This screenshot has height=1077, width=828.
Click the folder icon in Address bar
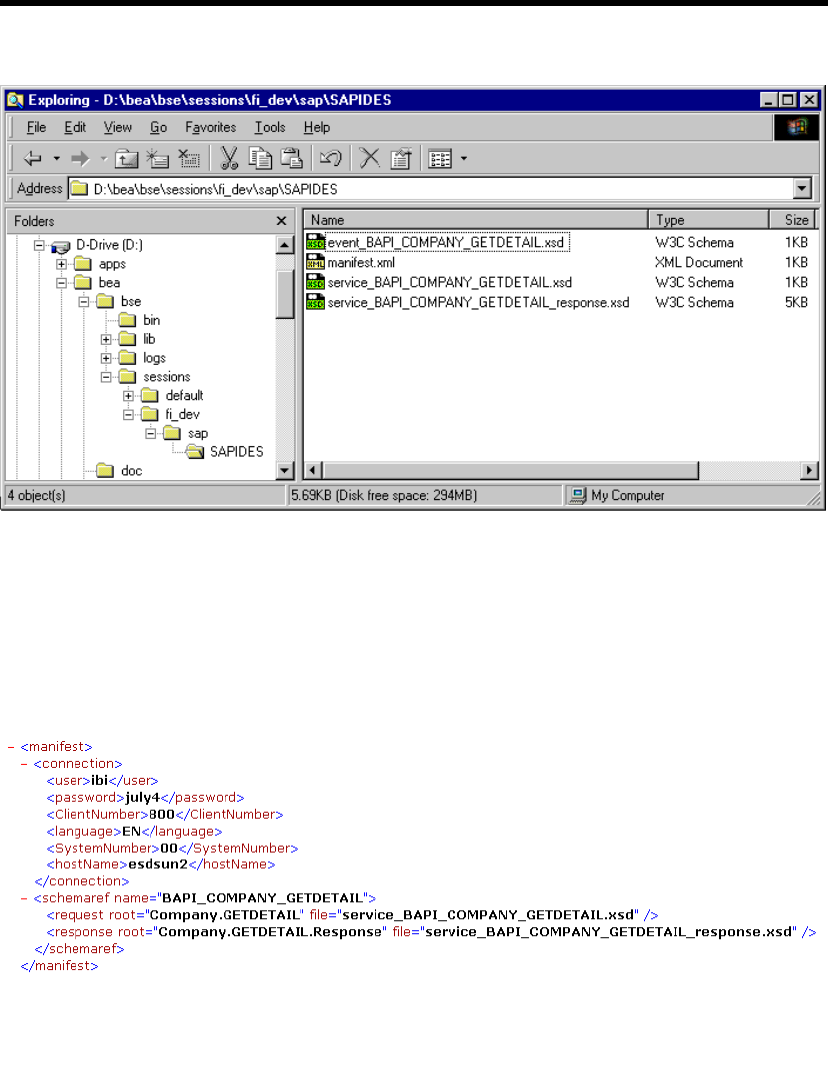coord(80,188)
